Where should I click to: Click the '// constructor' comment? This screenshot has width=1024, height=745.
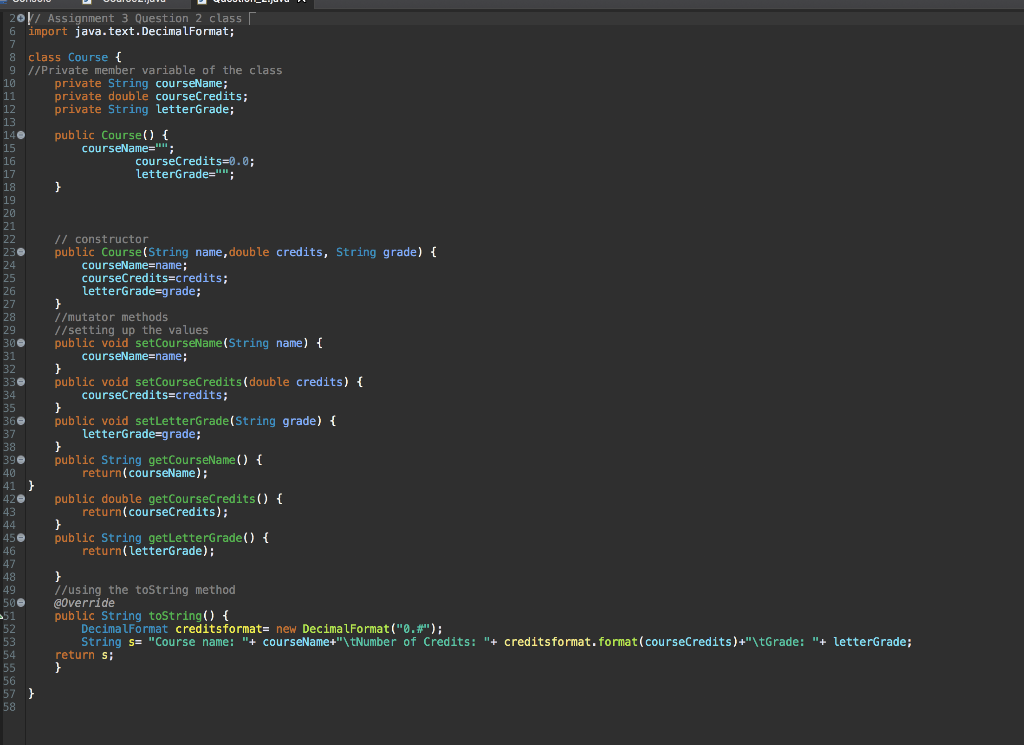pos(101,239)
